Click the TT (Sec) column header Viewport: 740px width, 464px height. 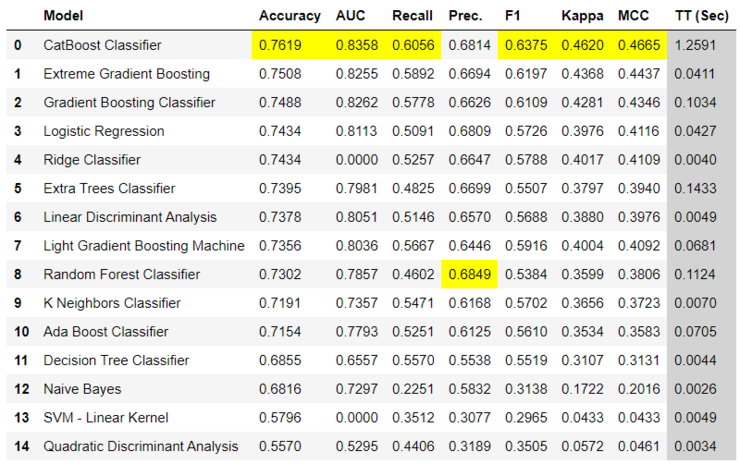pyautogui.click(x=701, y=16)
